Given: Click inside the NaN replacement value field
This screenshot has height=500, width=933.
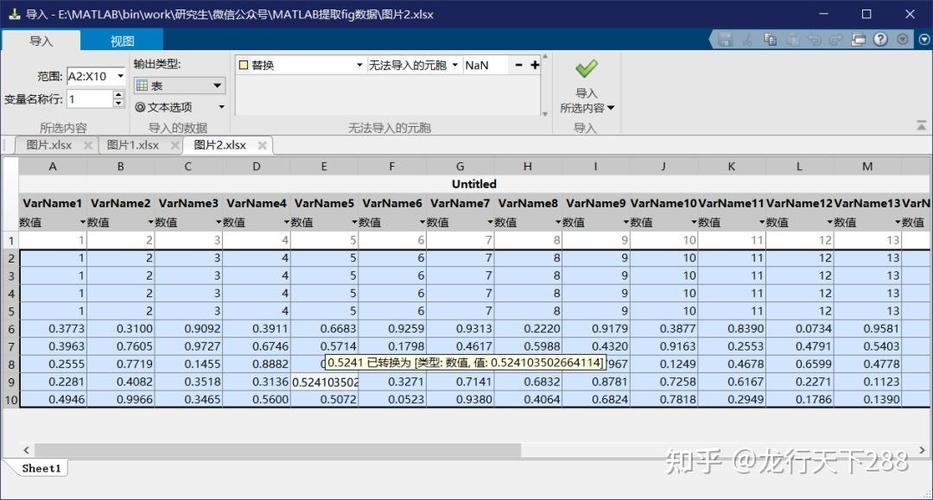Looking at the screenshot, I should point(486,65).
